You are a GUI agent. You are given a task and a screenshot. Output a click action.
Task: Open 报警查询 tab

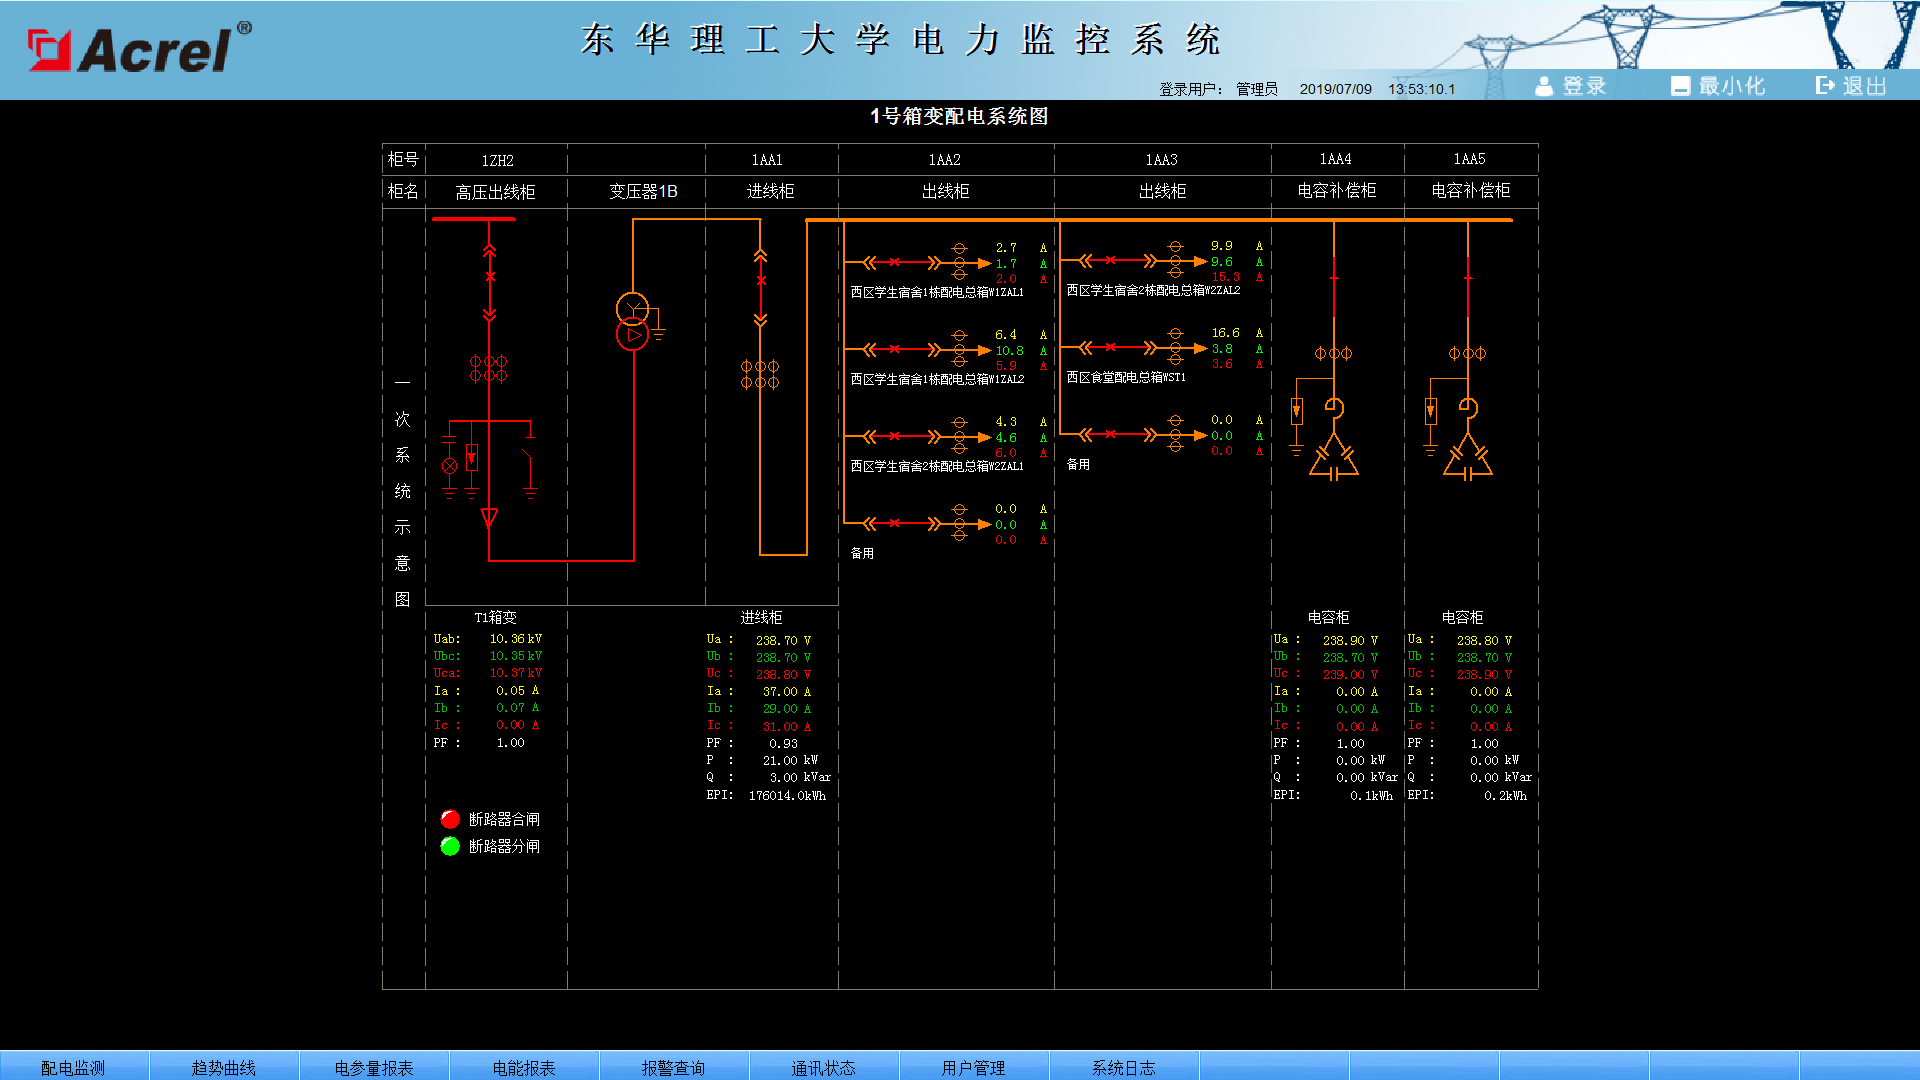(x=674, y=1067)
